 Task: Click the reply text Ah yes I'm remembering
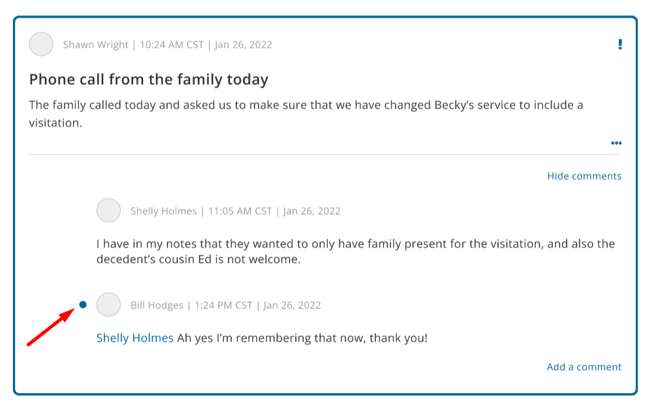[302, 338]
